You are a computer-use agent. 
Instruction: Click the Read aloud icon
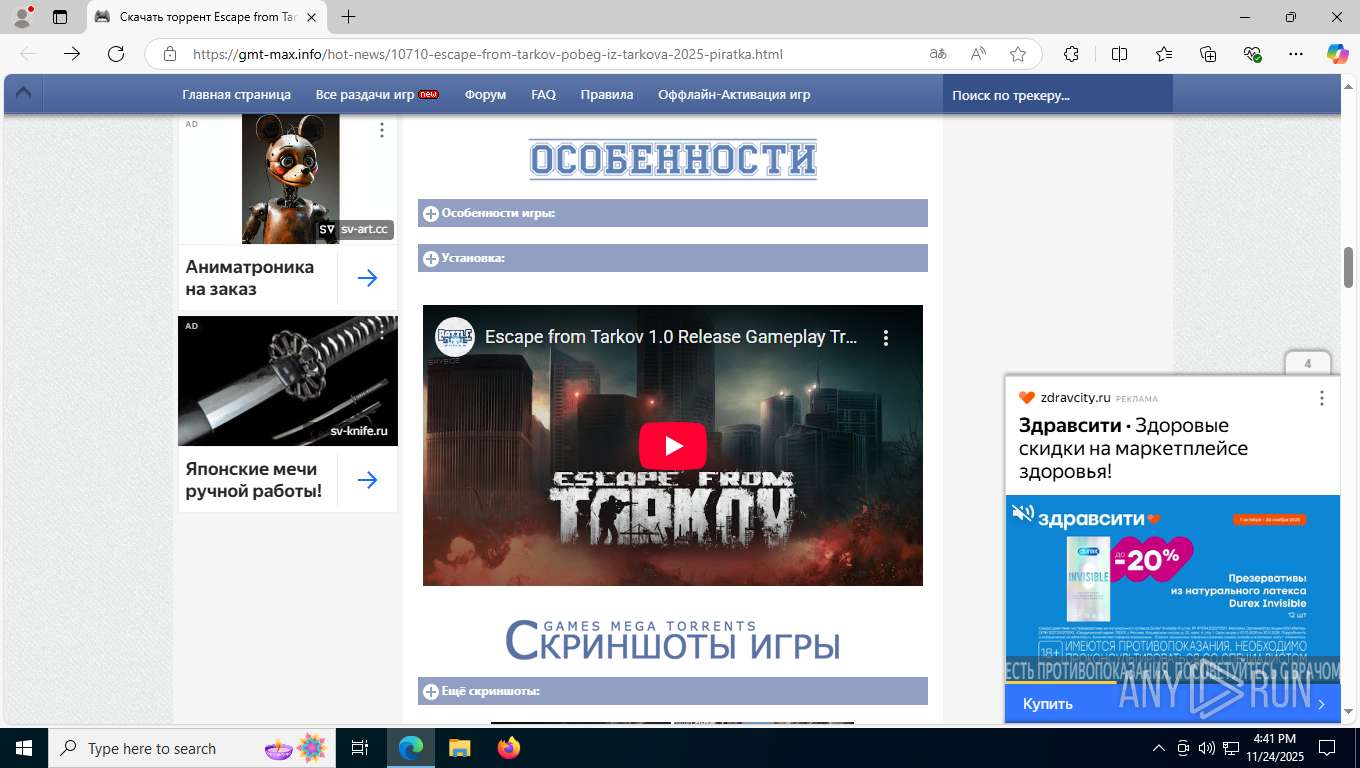pos(978,54)
